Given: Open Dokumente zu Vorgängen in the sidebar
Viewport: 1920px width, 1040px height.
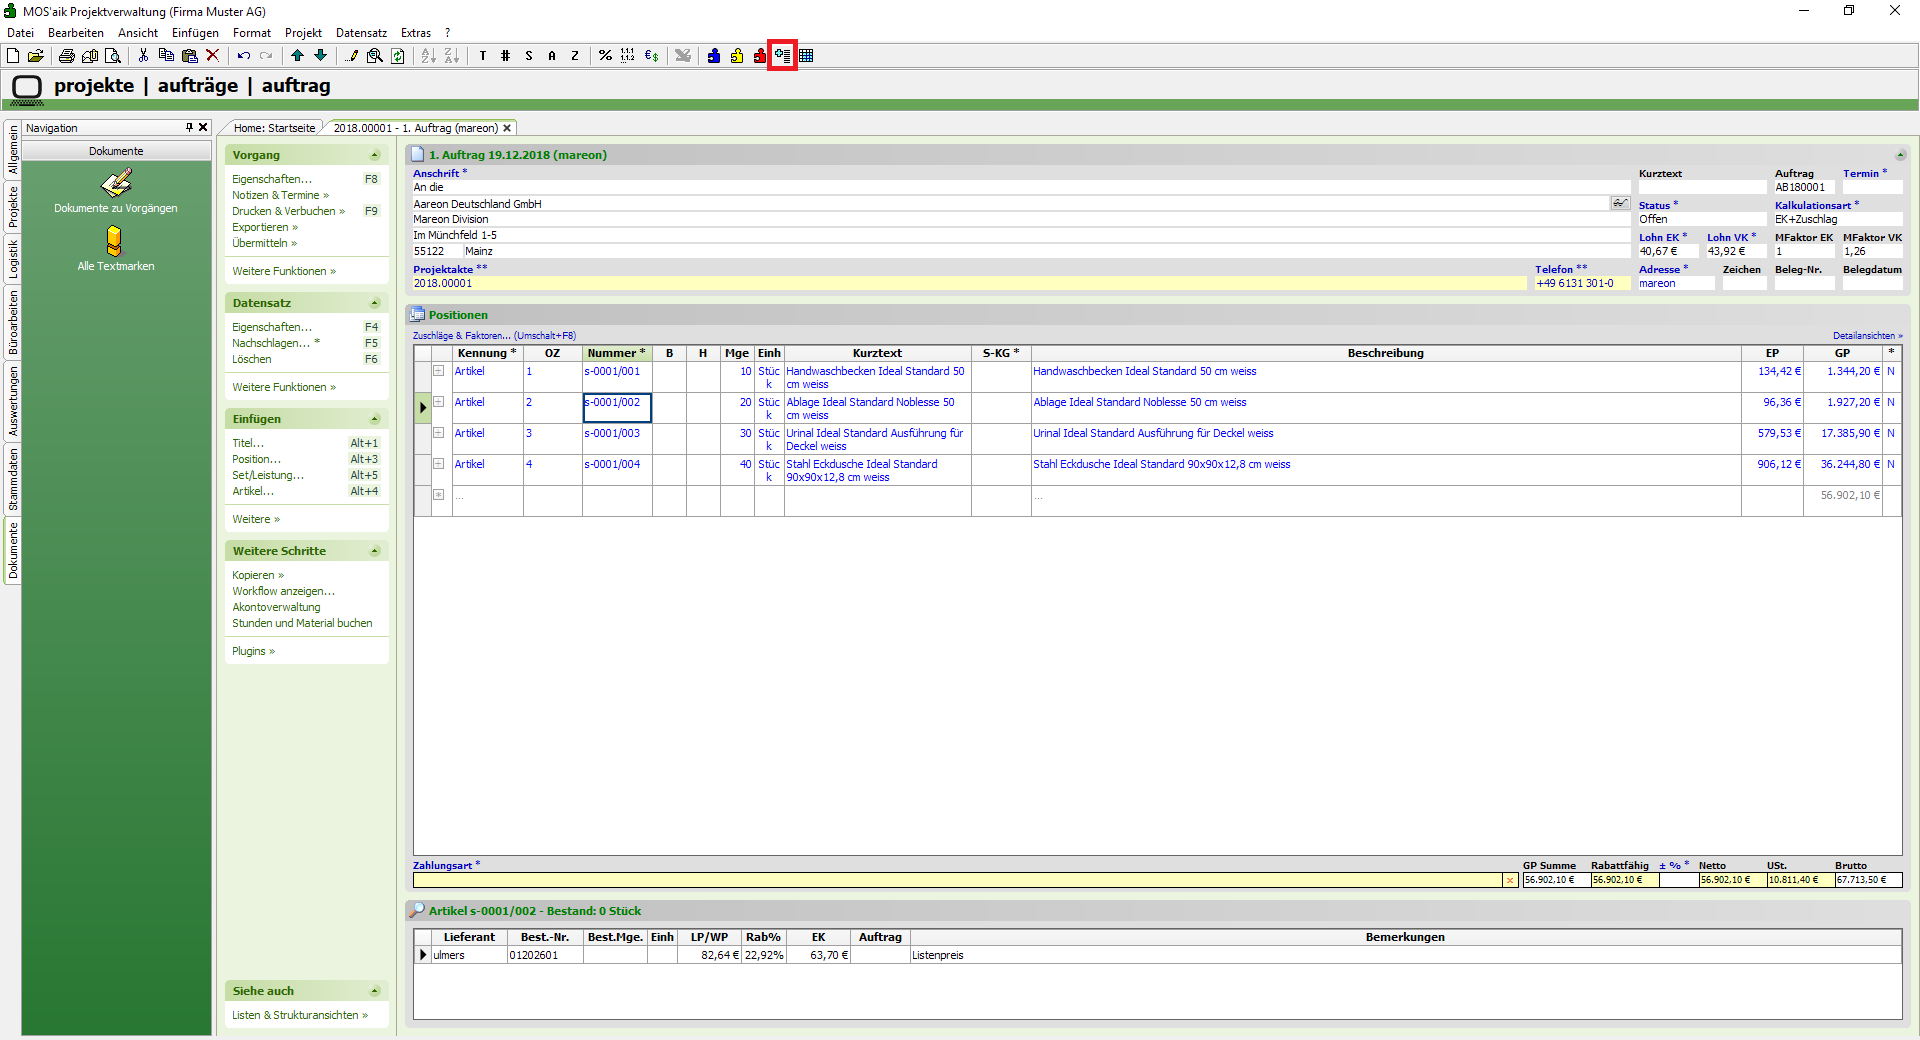Looking at the screenshot, I should pos(116,190).
